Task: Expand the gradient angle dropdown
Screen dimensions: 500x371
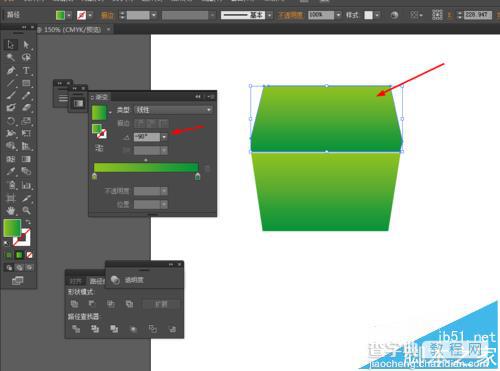Action: (164, 137)
